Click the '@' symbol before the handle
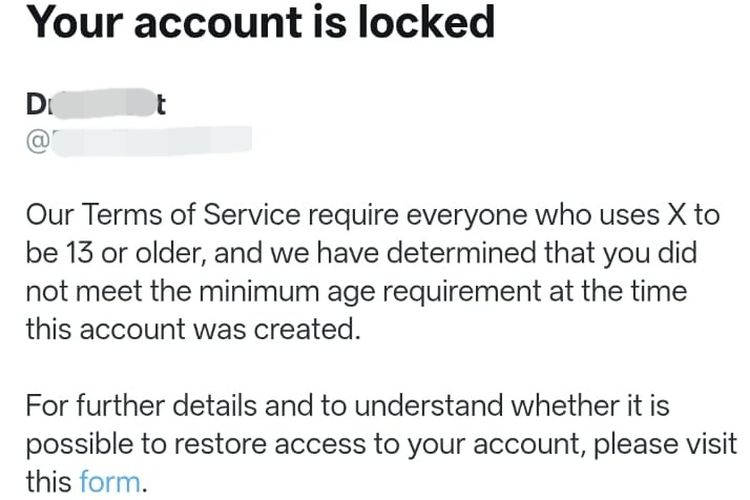 coord(37,140)
